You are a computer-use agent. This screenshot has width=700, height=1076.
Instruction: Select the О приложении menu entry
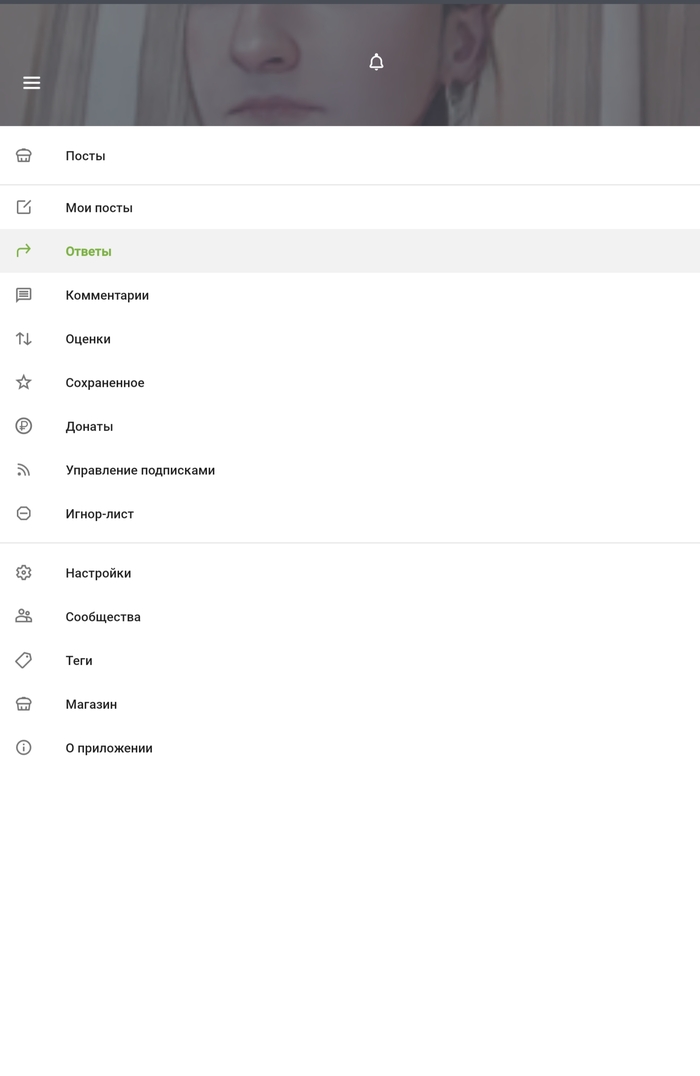pyautogui.click(x=109, y=748)
